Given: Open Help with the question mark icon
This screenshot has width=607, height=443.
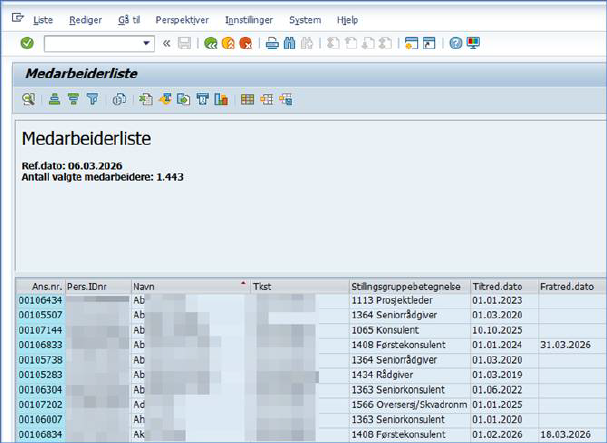Looking at the screenshot, I should [456, 43].
